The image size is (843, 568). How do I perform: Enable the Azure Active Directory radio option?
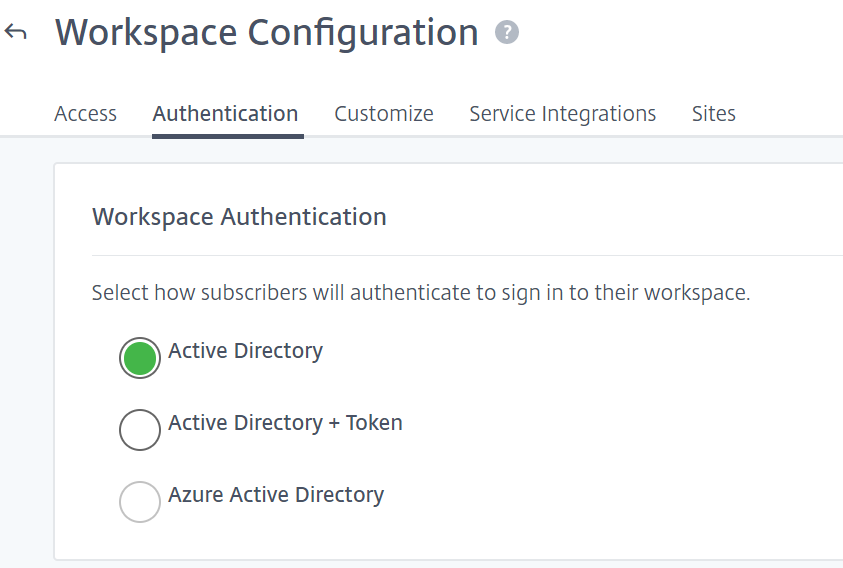(x=140, y=502)
